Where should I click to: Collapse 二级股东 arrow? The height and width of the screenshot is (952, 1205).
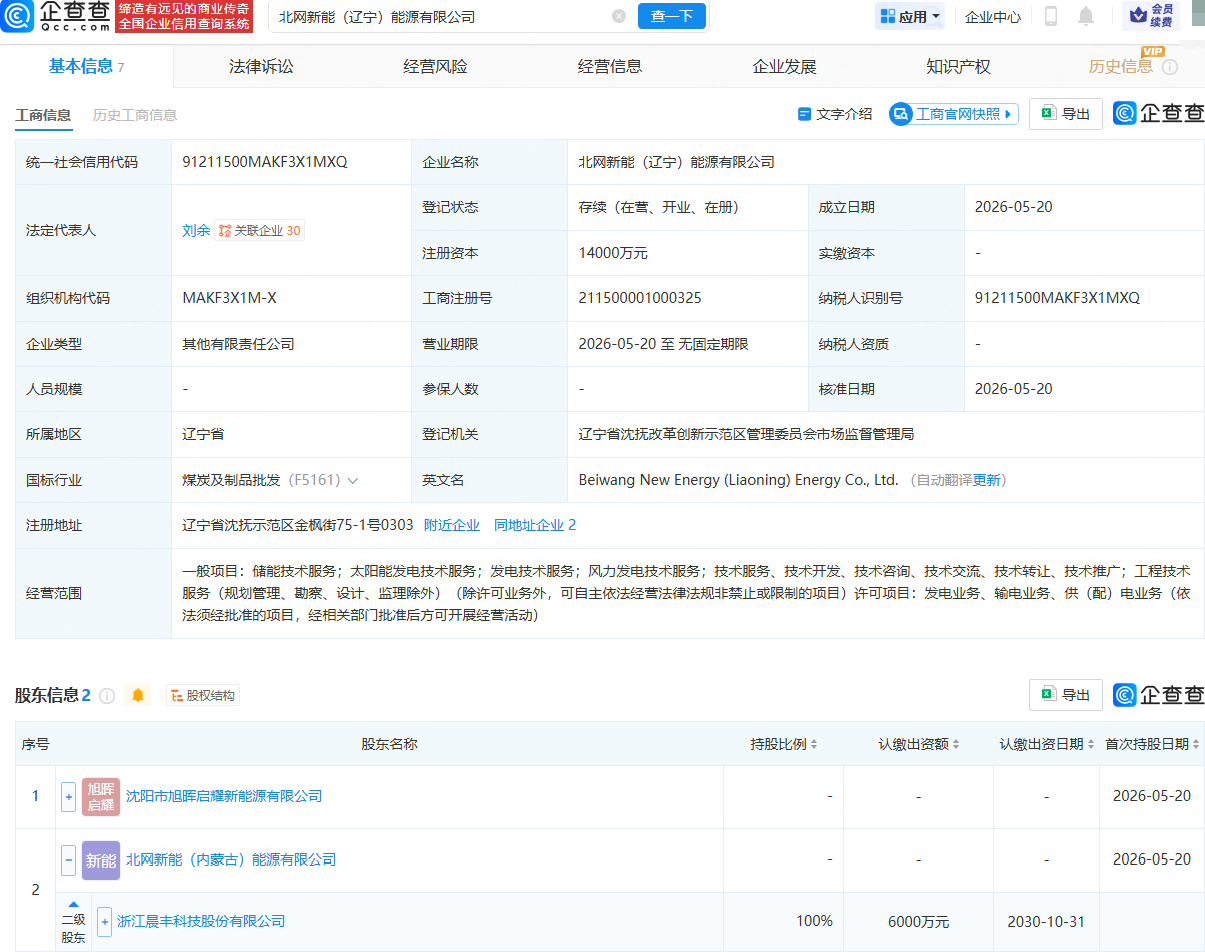[74, 904]
